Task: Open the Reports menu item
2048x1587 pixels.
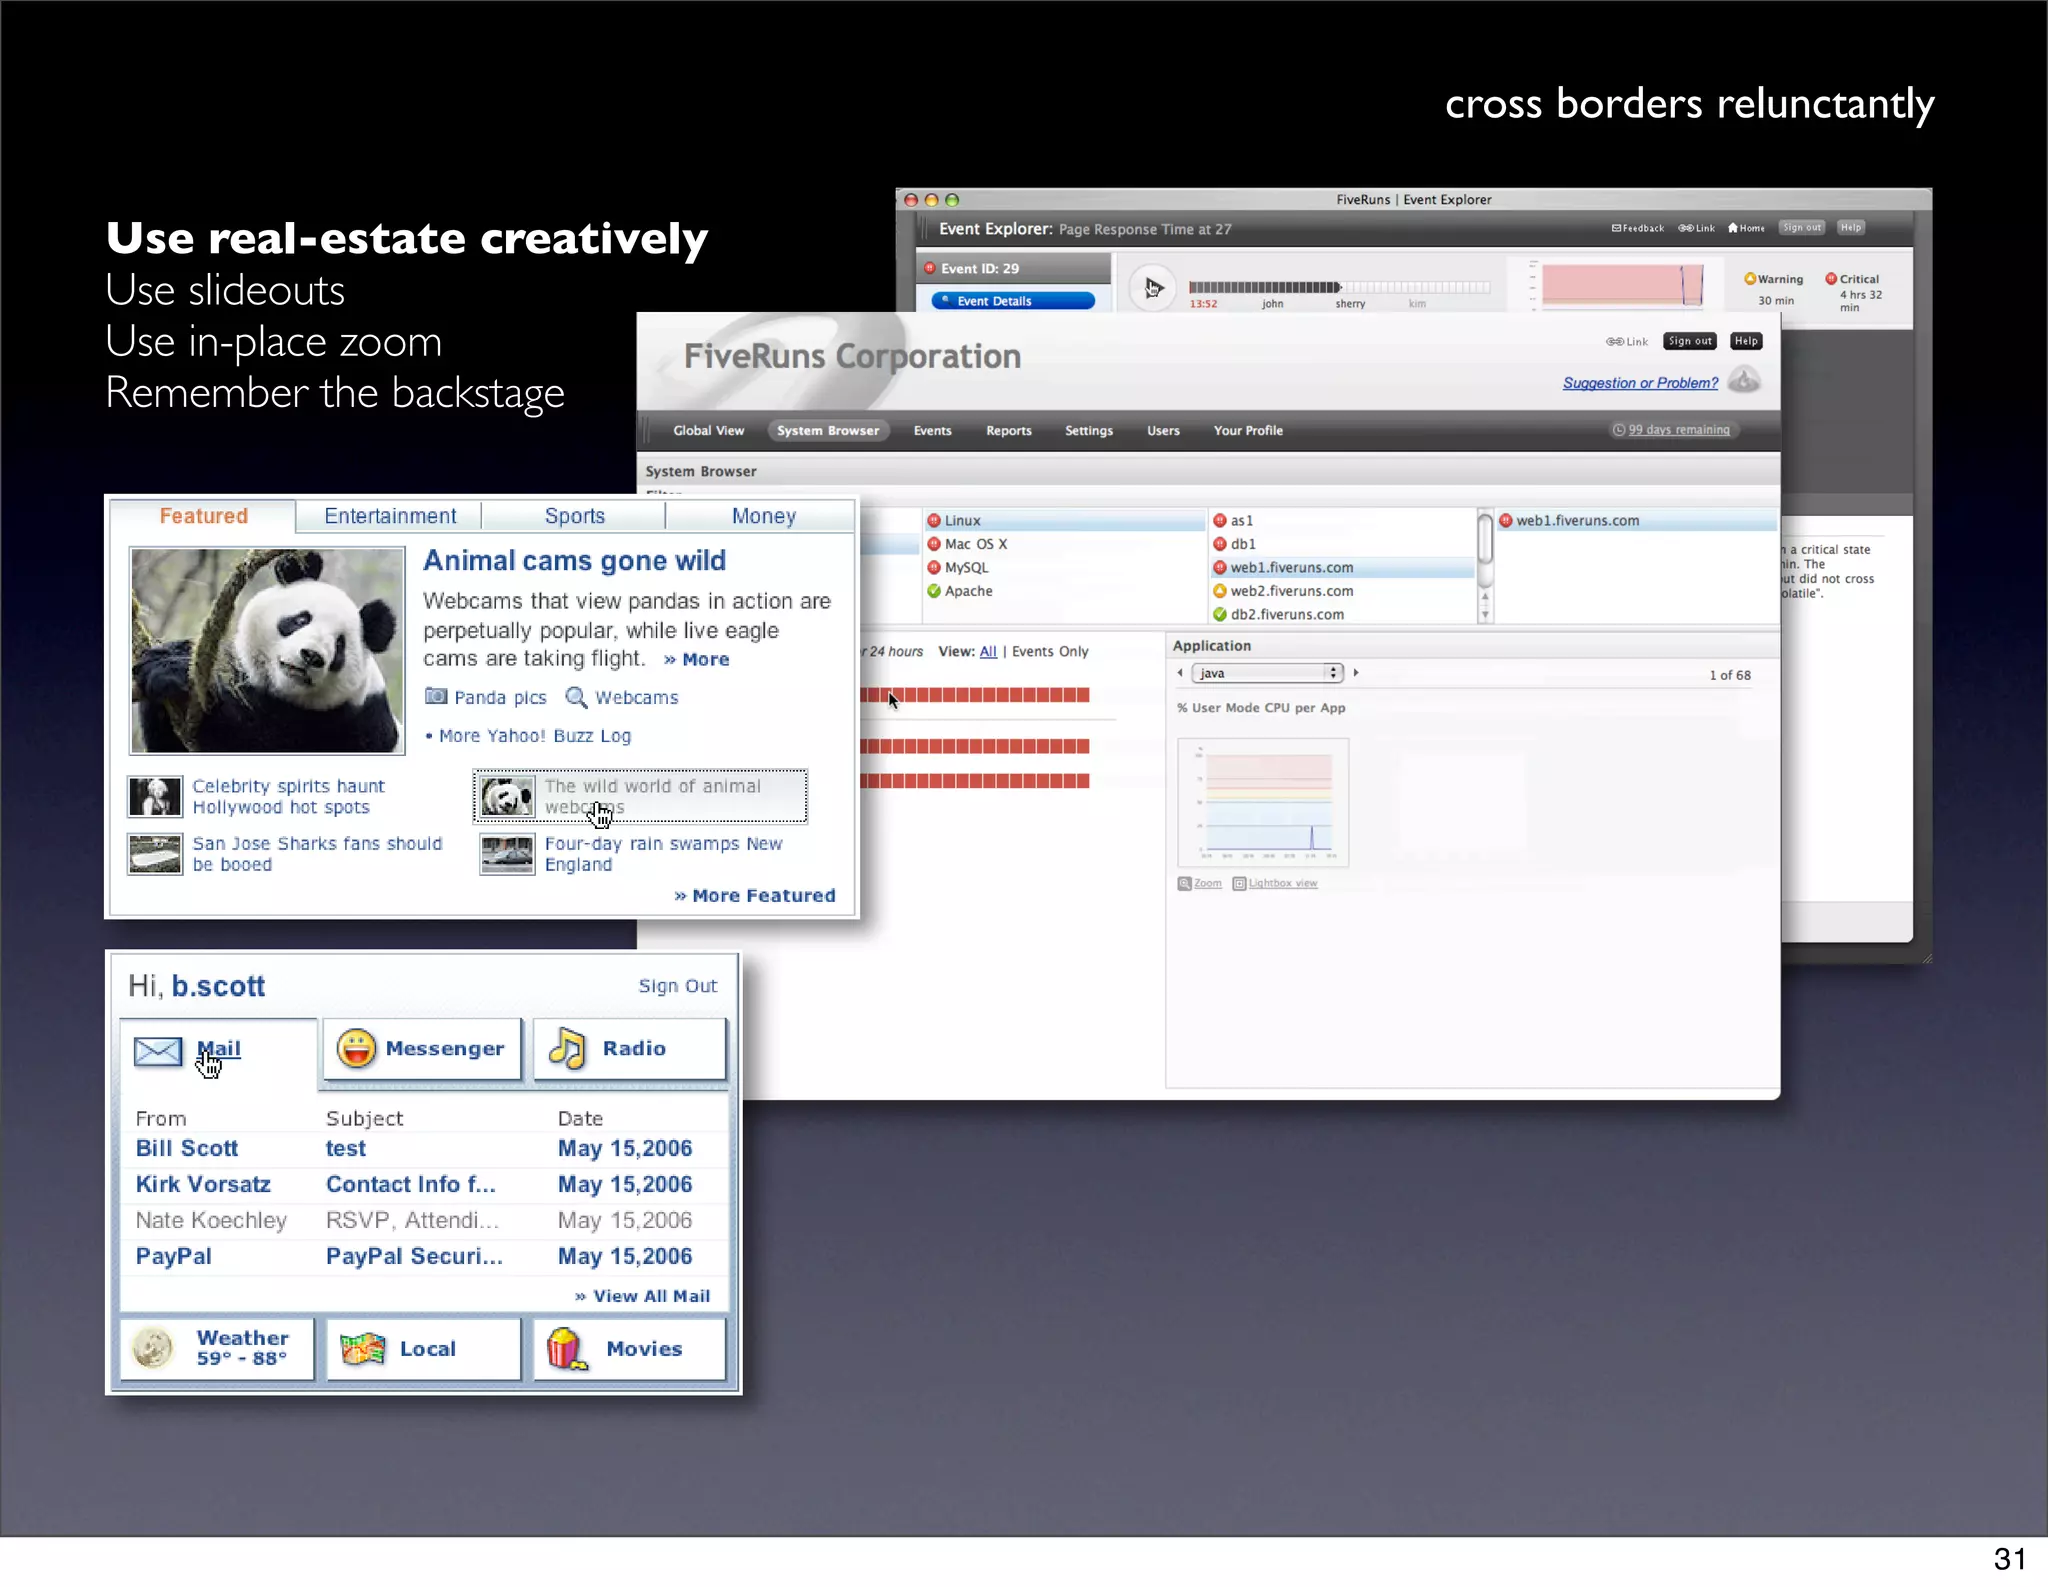Action: [x=1008, y=431]
